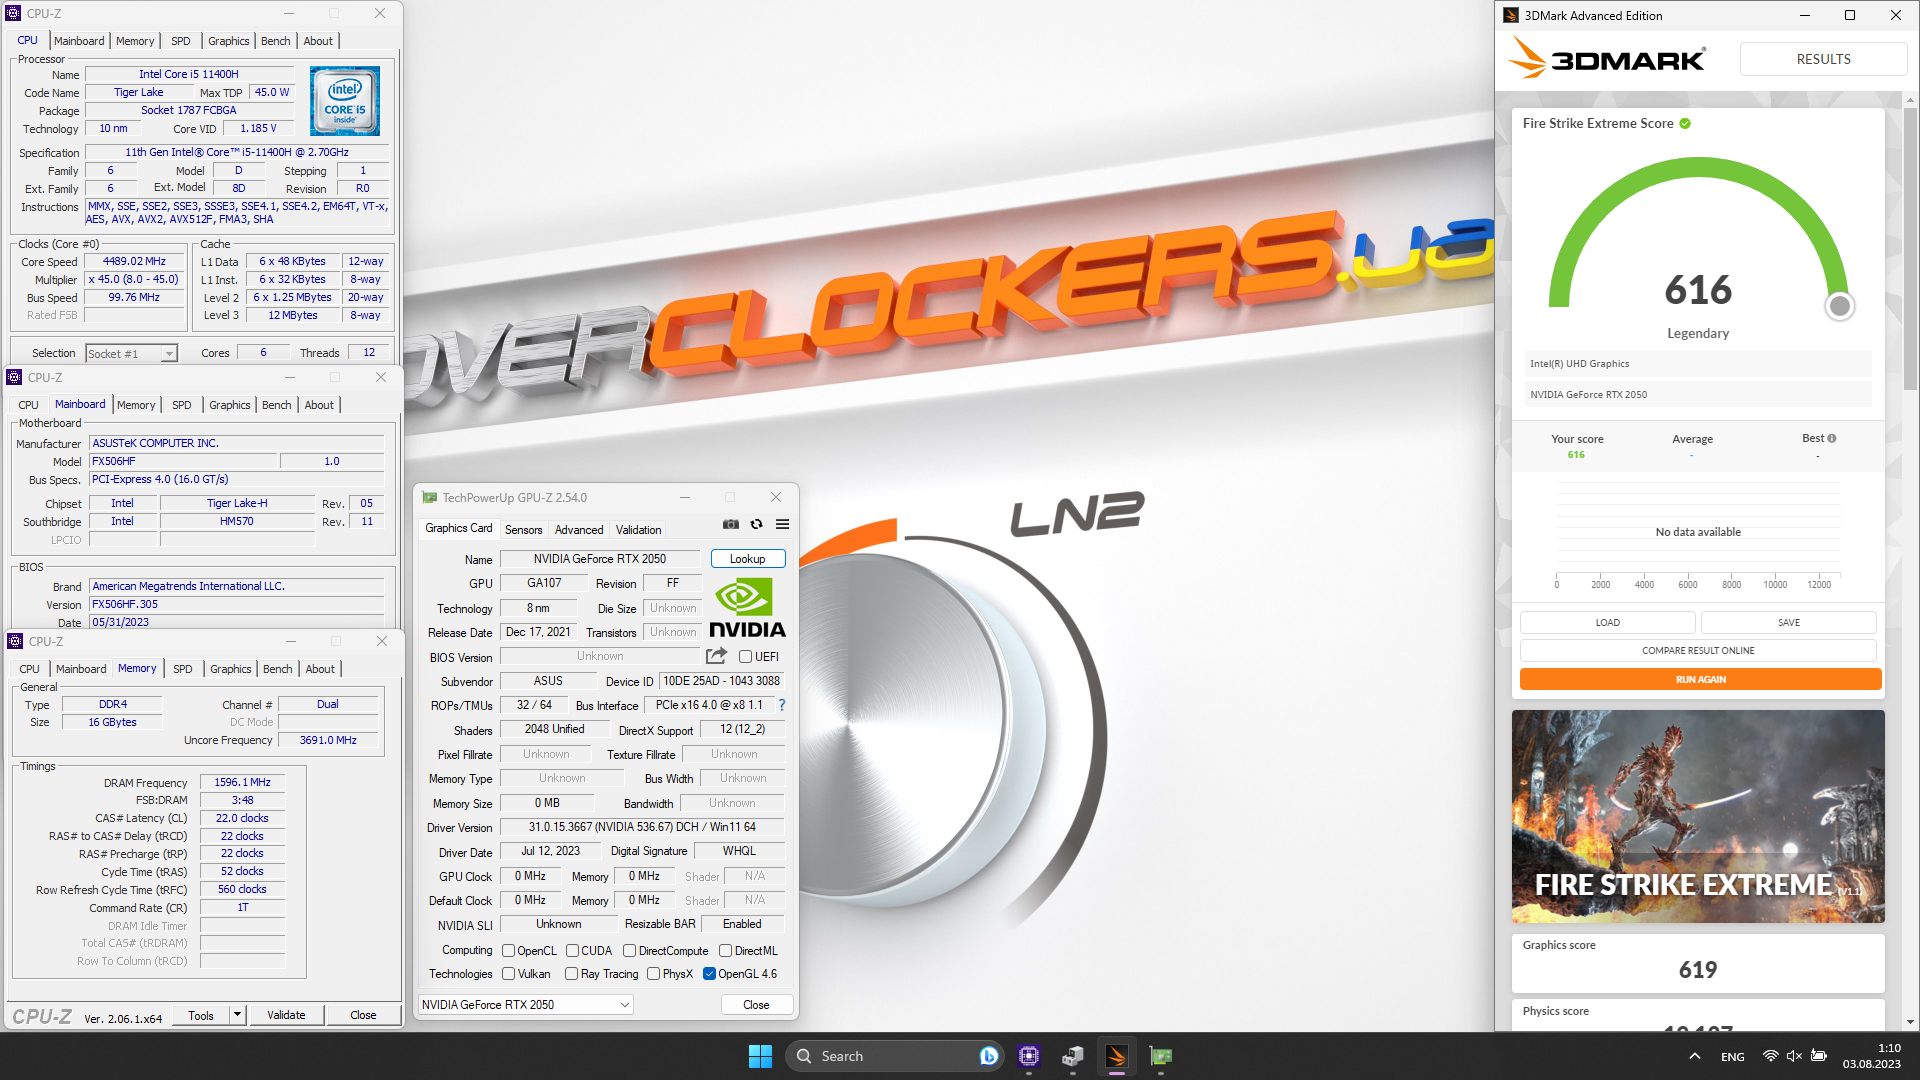Toggle the UEFI checkbox in GPU-Z
This screenshot has height=1080, width=1920.
745,657
